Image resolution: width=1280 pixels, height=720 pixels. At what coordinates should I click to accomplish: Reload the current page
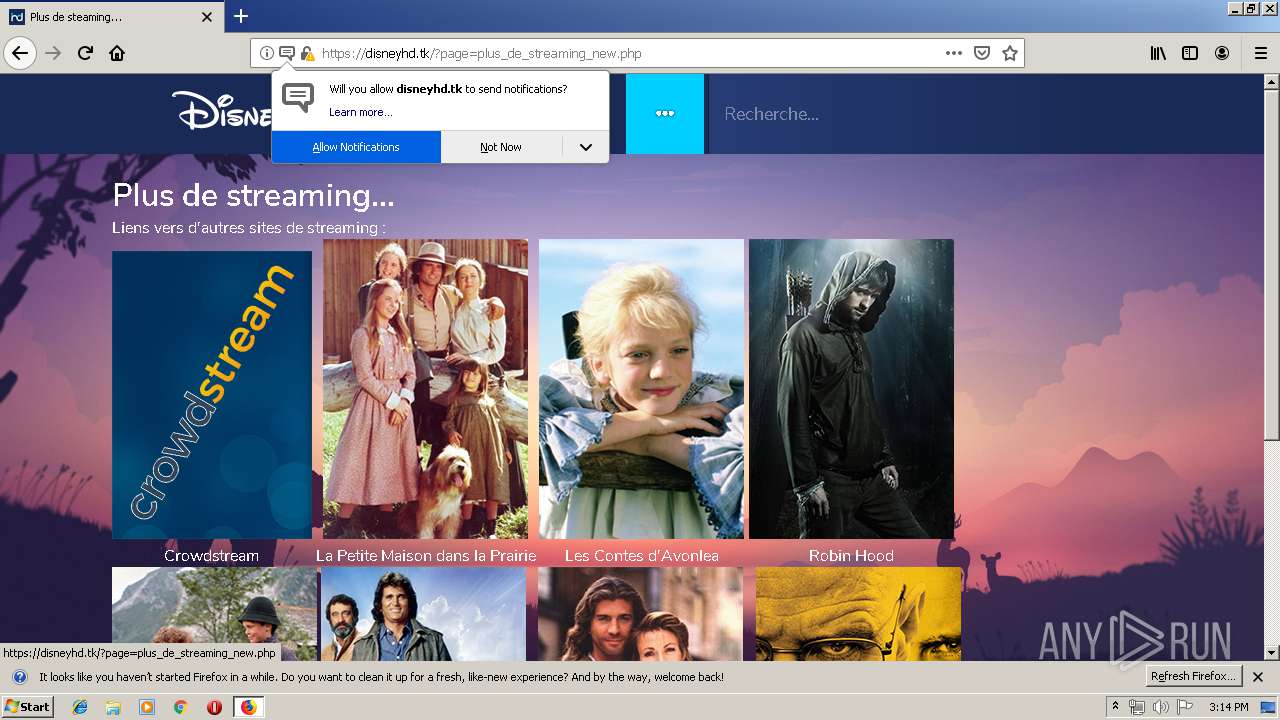[85, 53]
